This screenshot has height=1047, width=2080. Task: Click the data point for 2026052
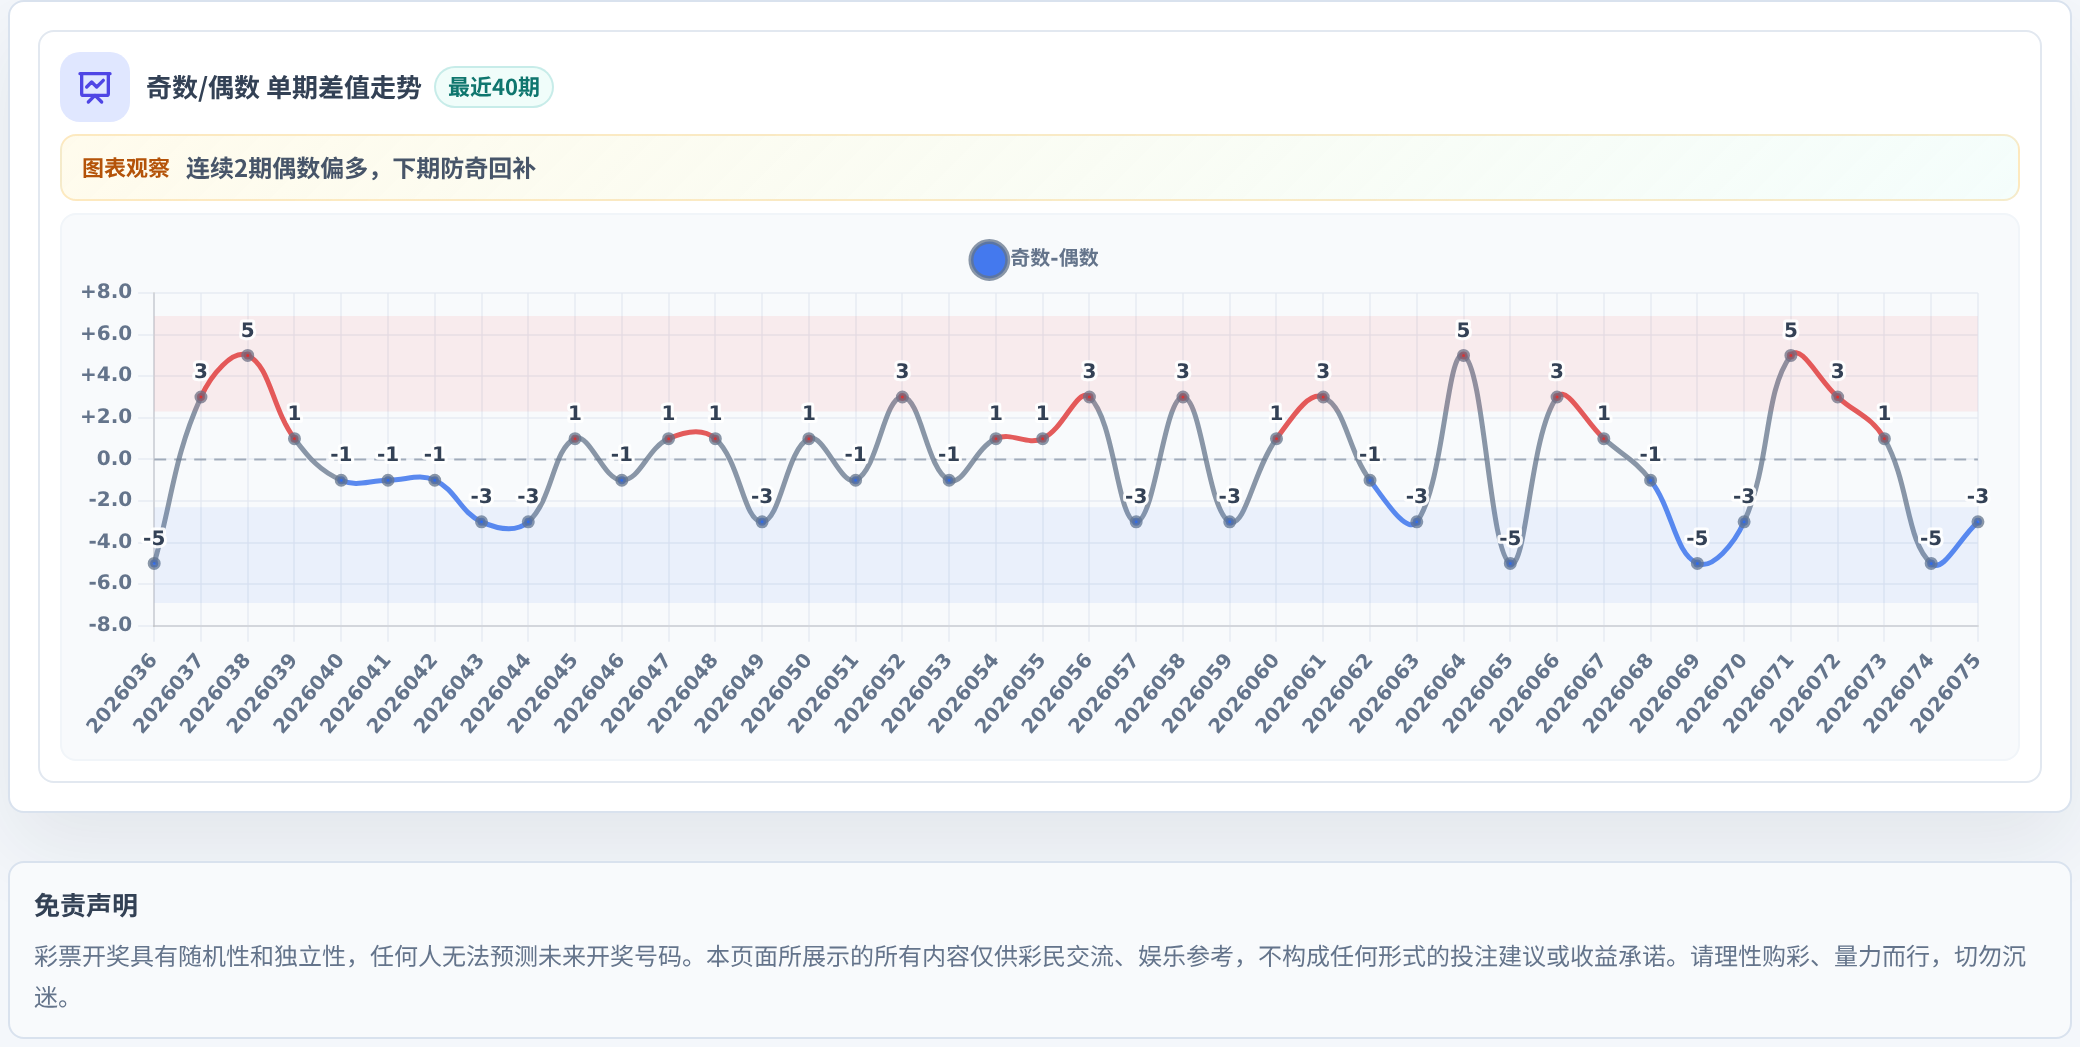[x=902, y=397]
